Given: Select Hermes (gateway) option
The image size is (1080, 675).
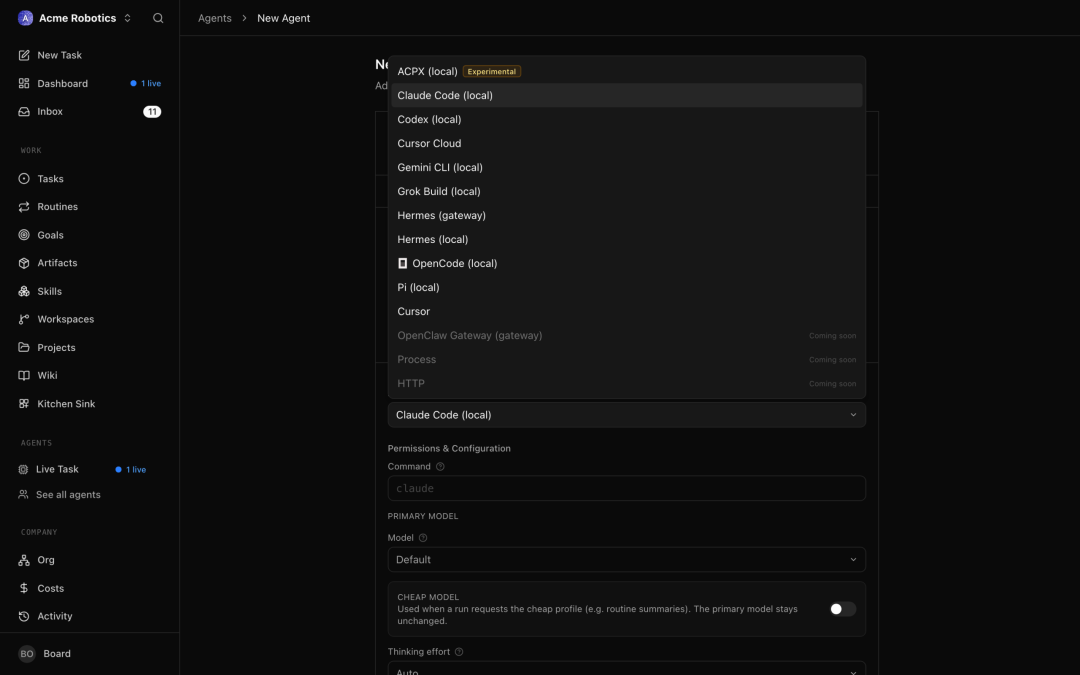Looking at the screenshot, I should 626,216.
